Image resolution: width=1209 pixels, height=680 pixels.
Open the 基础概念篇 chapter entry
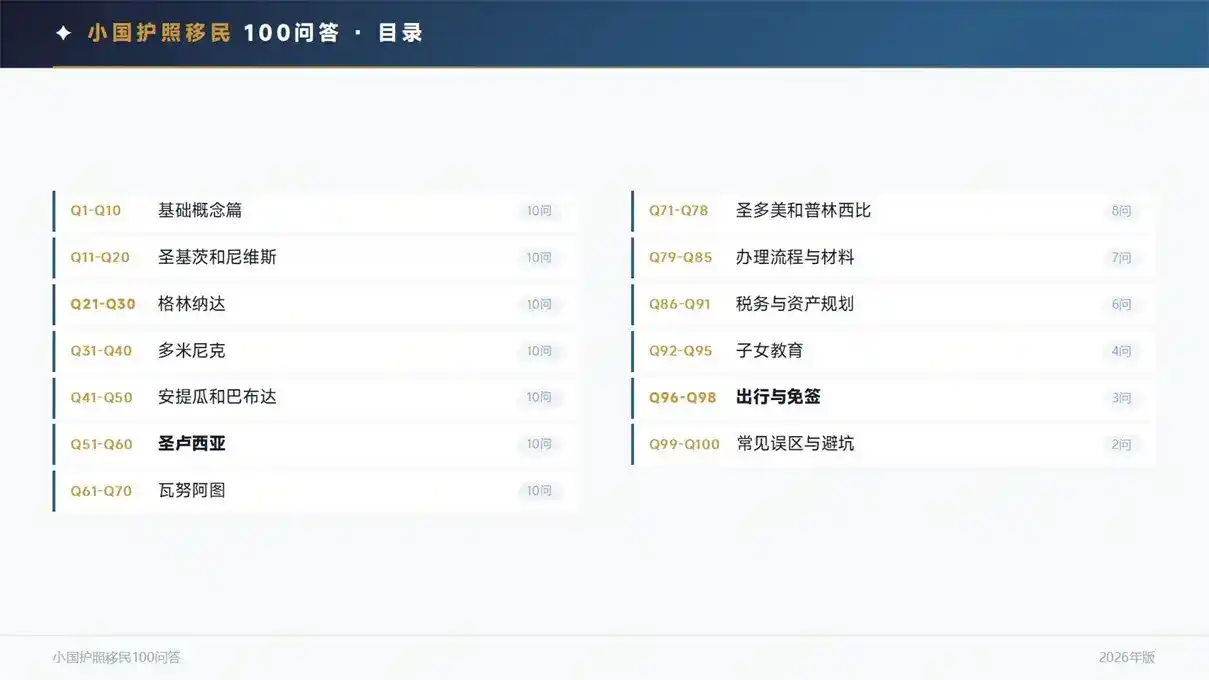pyautogui.click(x=314, y=211)
